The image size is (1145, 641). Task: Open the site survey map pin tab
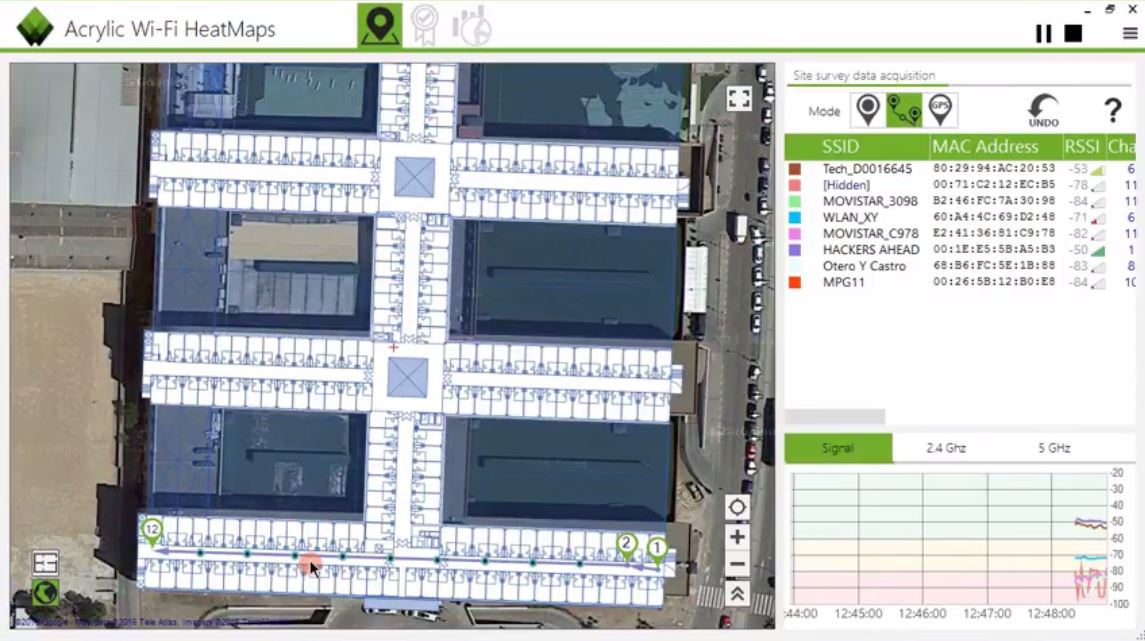(x=380, y=26)
